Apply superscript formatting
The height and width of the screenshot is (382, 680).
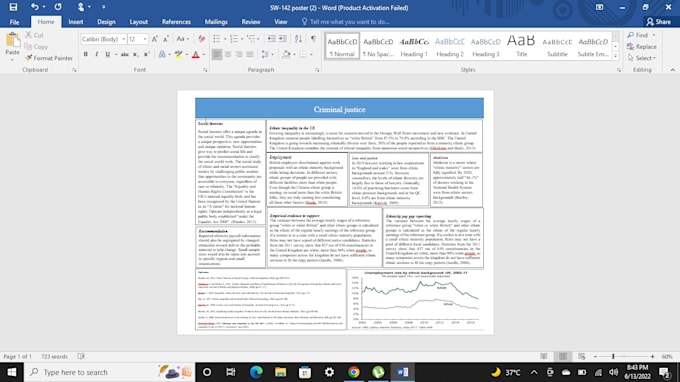tap(147, 54)
